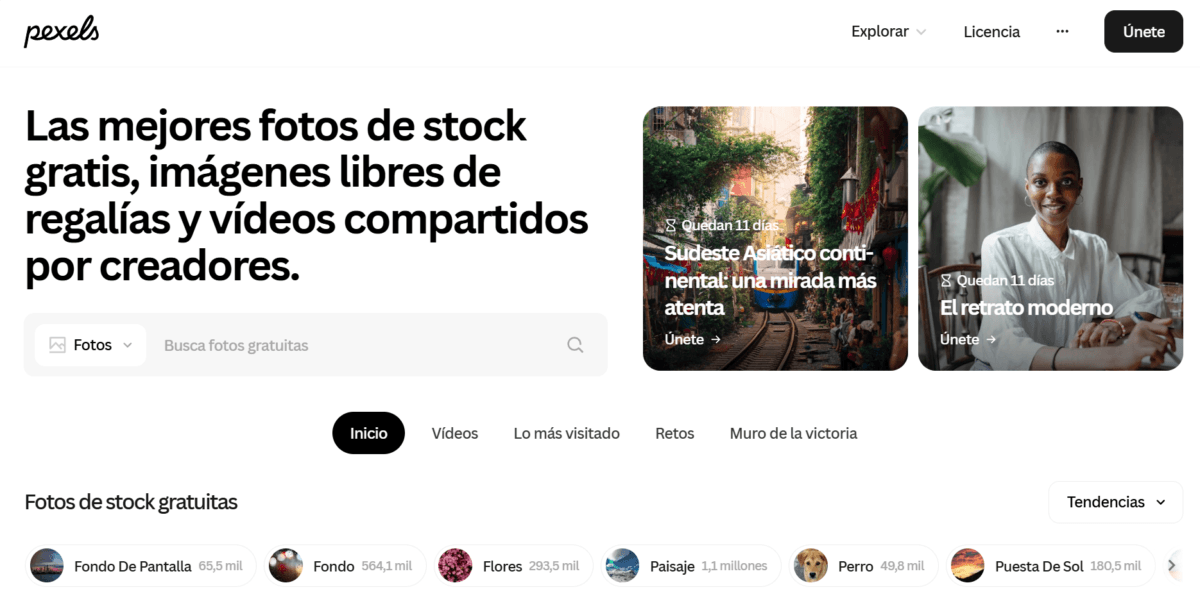The height and width of the screenshot is (601, 1200).
Task: Go to the Retos tab
Action: click(675, 433)
